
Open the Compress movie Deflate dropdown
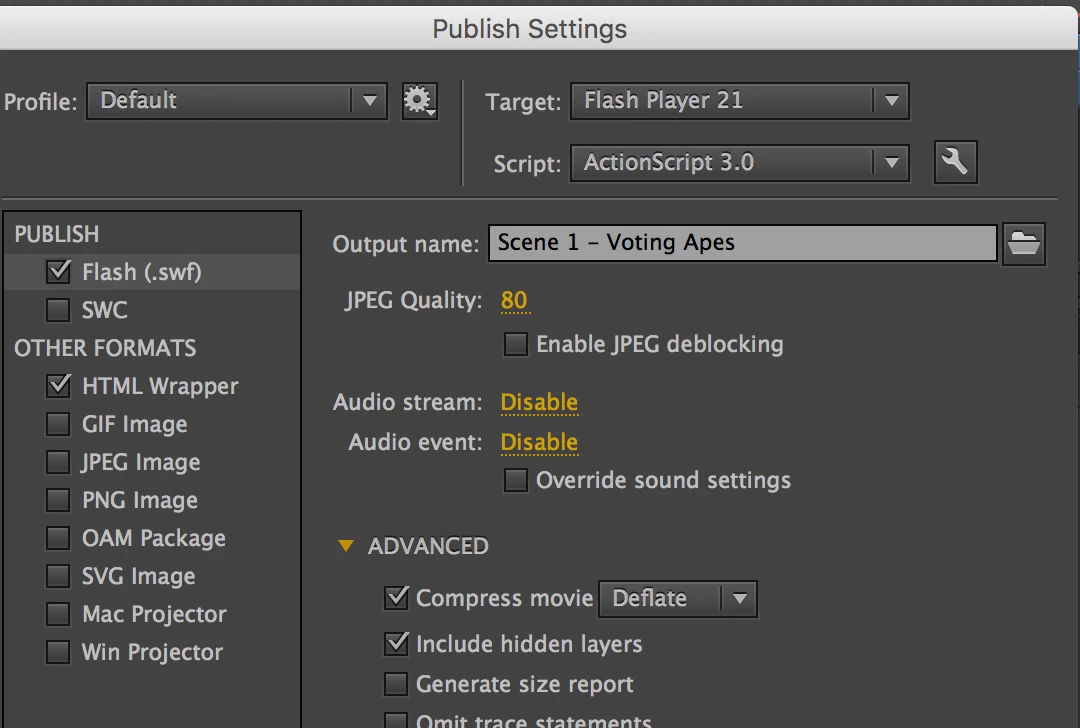click(x=677, y=599)
